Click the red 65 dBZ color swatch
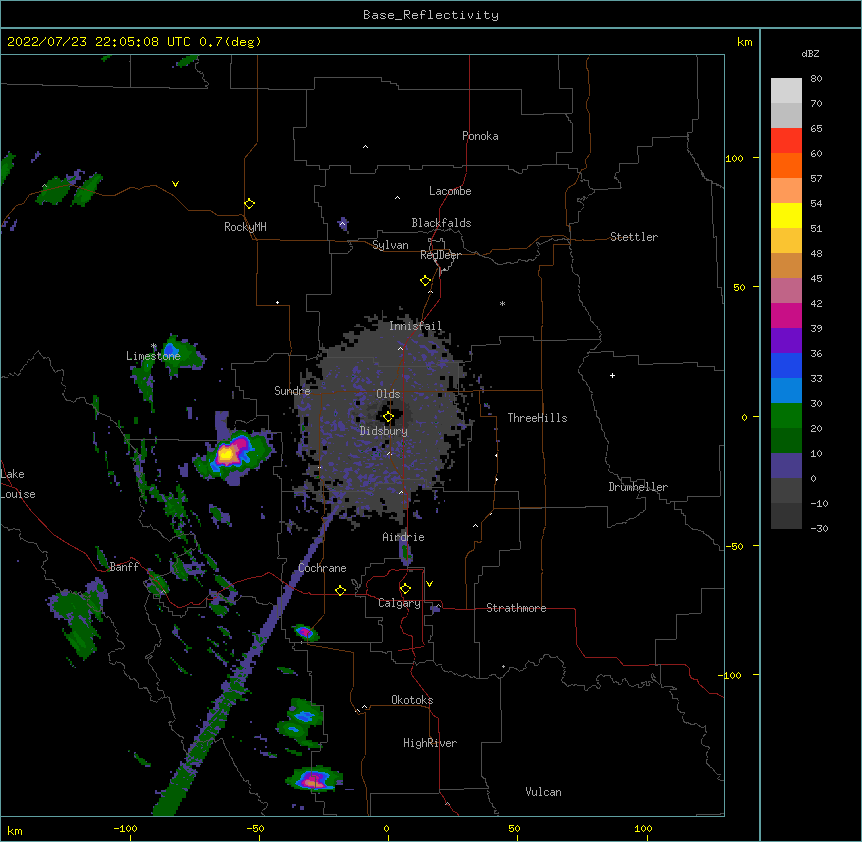Viewport: 862px width, 842px height. tap(786, 140)
